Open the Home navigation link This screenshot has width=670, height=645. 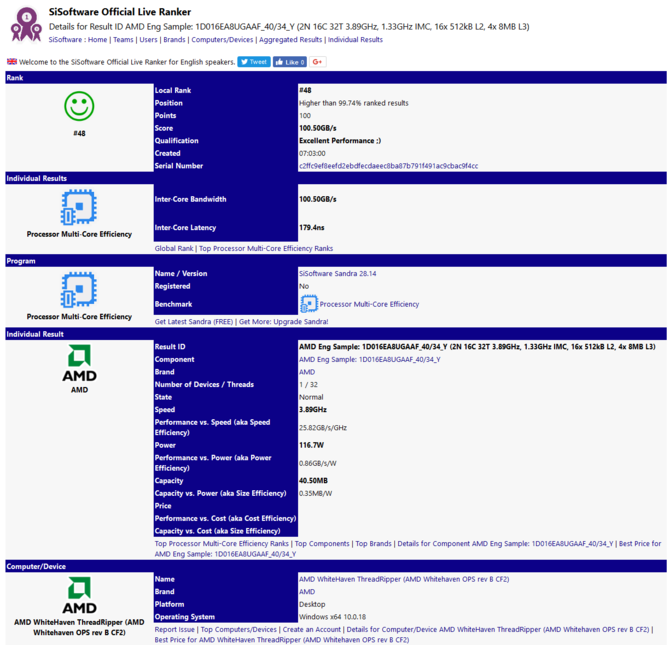click(97, 40)
